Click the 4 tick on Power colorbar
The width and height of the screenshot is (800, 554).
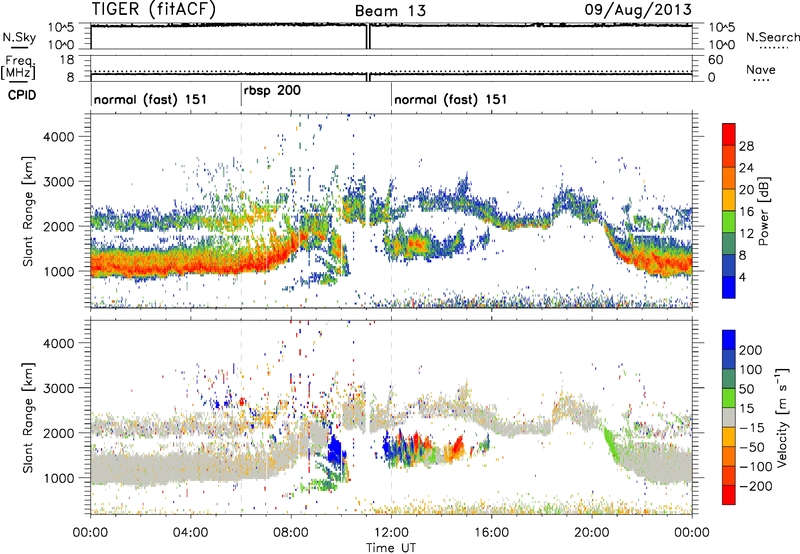point(742,277)
